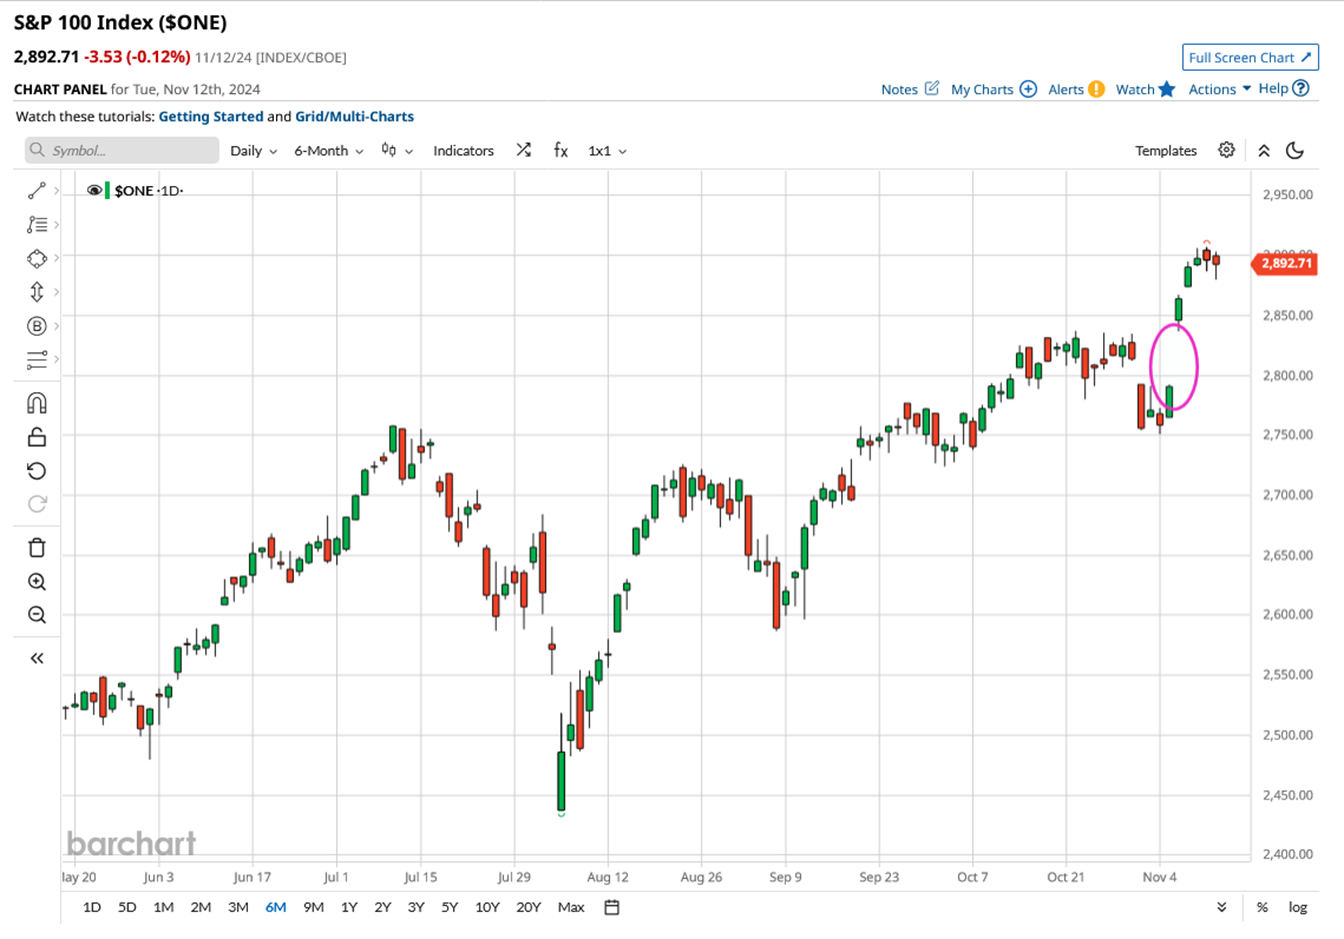Click the zoom out magnifier icon
The height and width of the screenshot is (939, 1344).
tap(37, 615)
